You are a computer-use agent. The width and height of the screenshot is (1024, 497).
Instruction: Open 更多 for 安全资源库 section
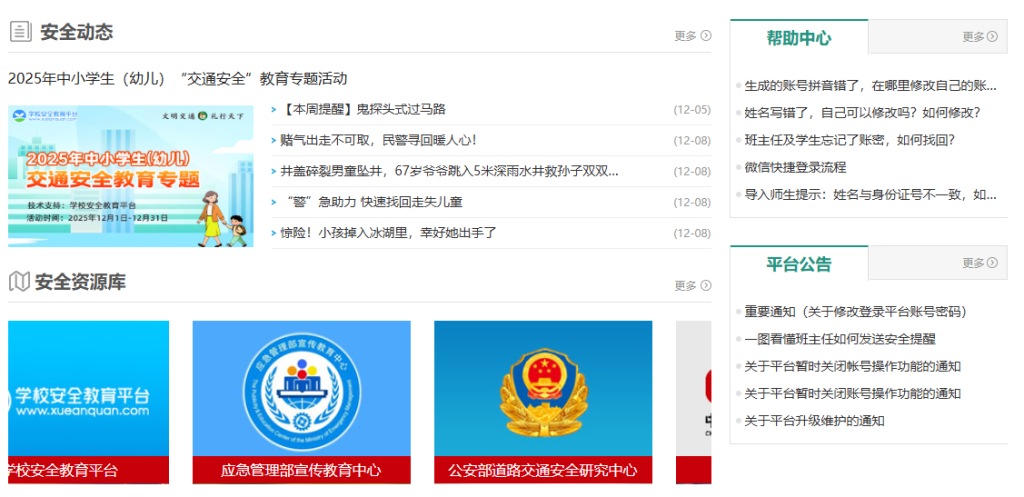(x=692, y=285)
